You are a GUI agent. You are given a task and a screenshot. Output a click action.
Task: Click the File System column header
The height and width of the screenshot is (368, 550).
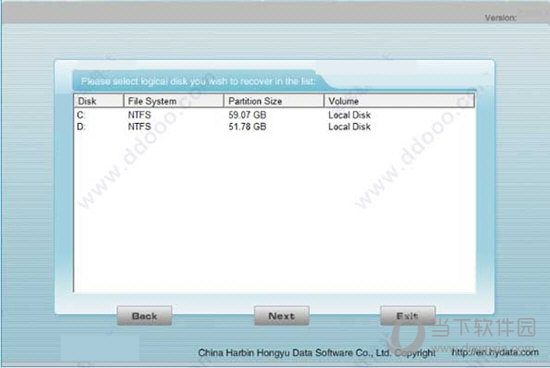174,101
